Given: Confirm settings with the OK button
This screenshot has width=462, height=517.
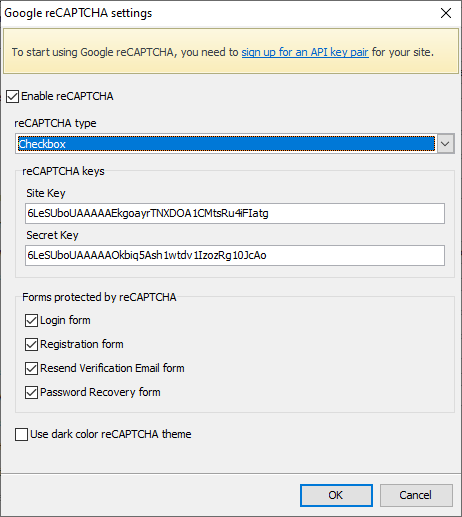Looking at the screenshot, I should coord(336,495).
